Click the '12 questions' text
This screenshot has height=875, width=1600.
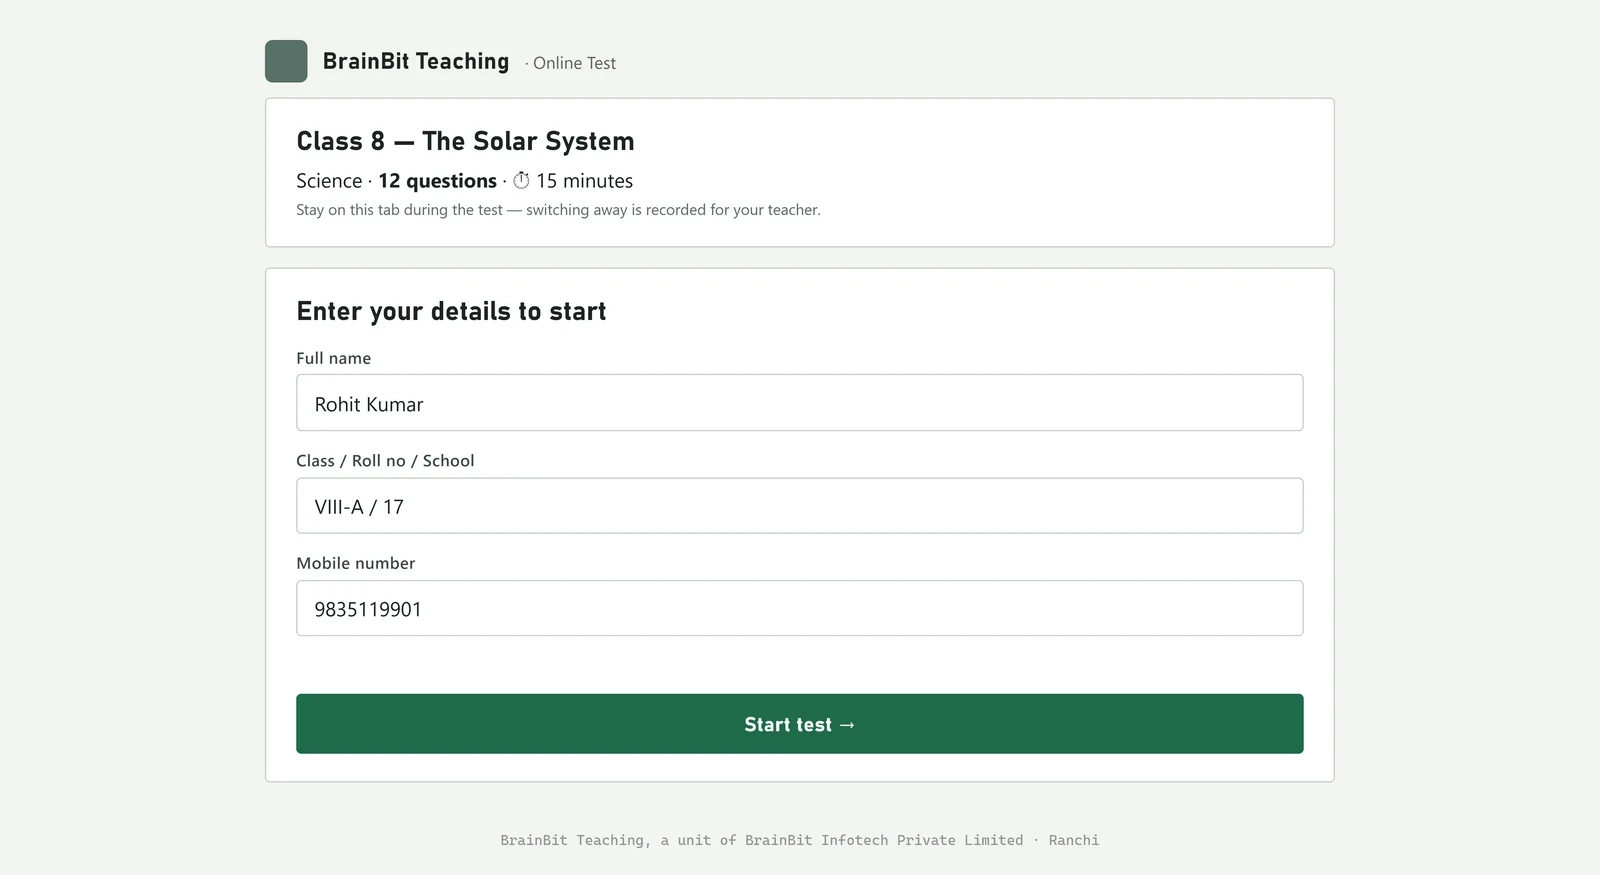(437, 181)
